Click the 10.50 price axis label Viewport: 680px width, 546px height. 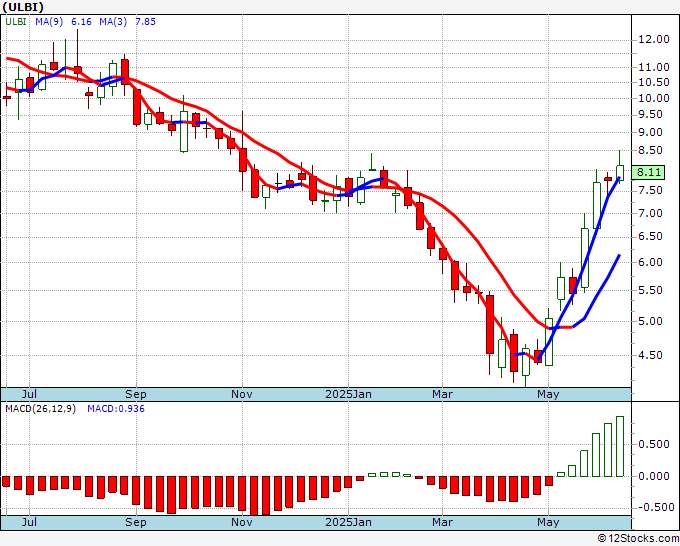pos(654,82)
